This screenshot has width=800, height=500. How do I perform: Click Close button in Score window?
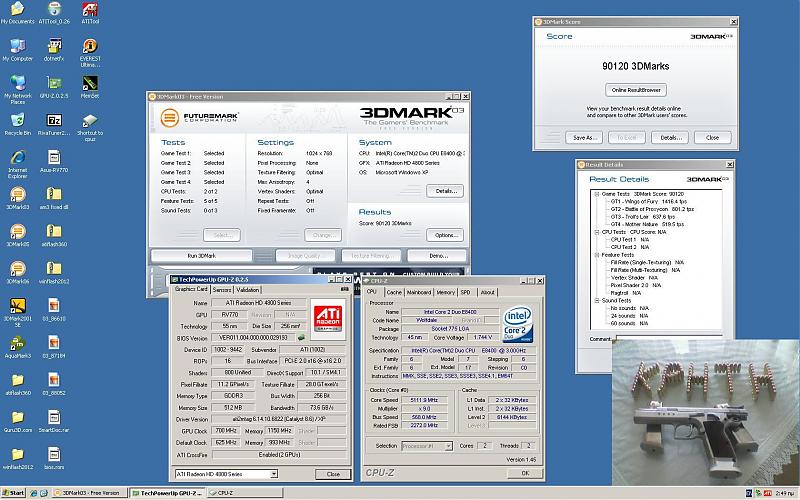pos(712,137)
